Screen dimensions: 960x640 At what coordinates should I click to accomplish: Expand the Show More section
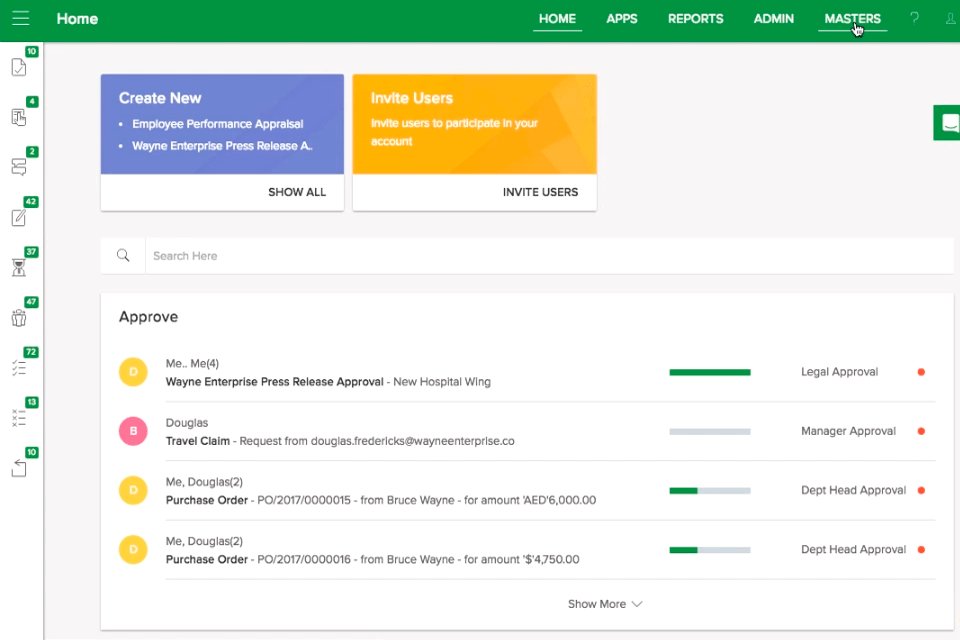point(604,604)
